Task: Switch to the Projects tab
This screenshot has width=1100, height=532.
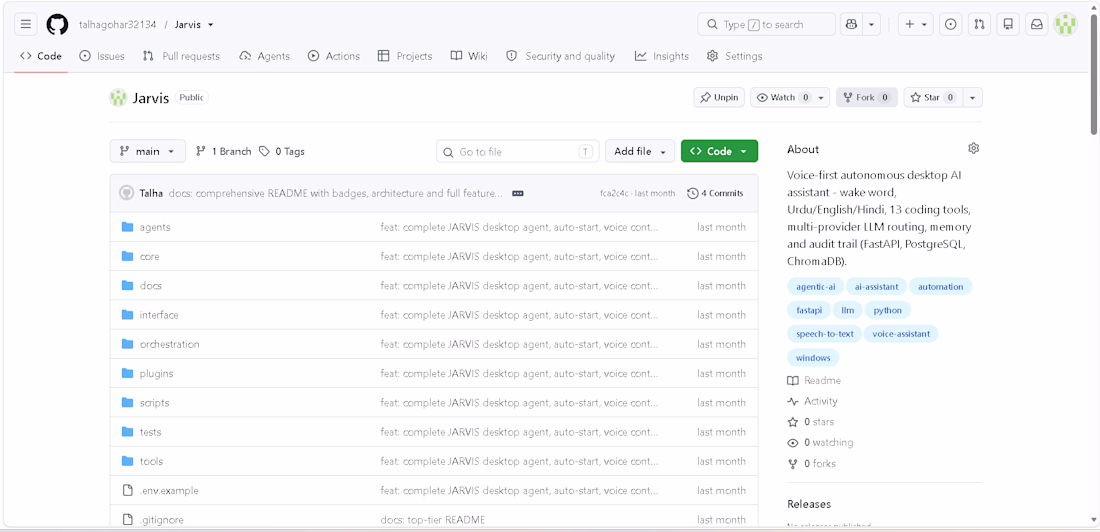Action: pyautogui.click(x=405, y=56)
